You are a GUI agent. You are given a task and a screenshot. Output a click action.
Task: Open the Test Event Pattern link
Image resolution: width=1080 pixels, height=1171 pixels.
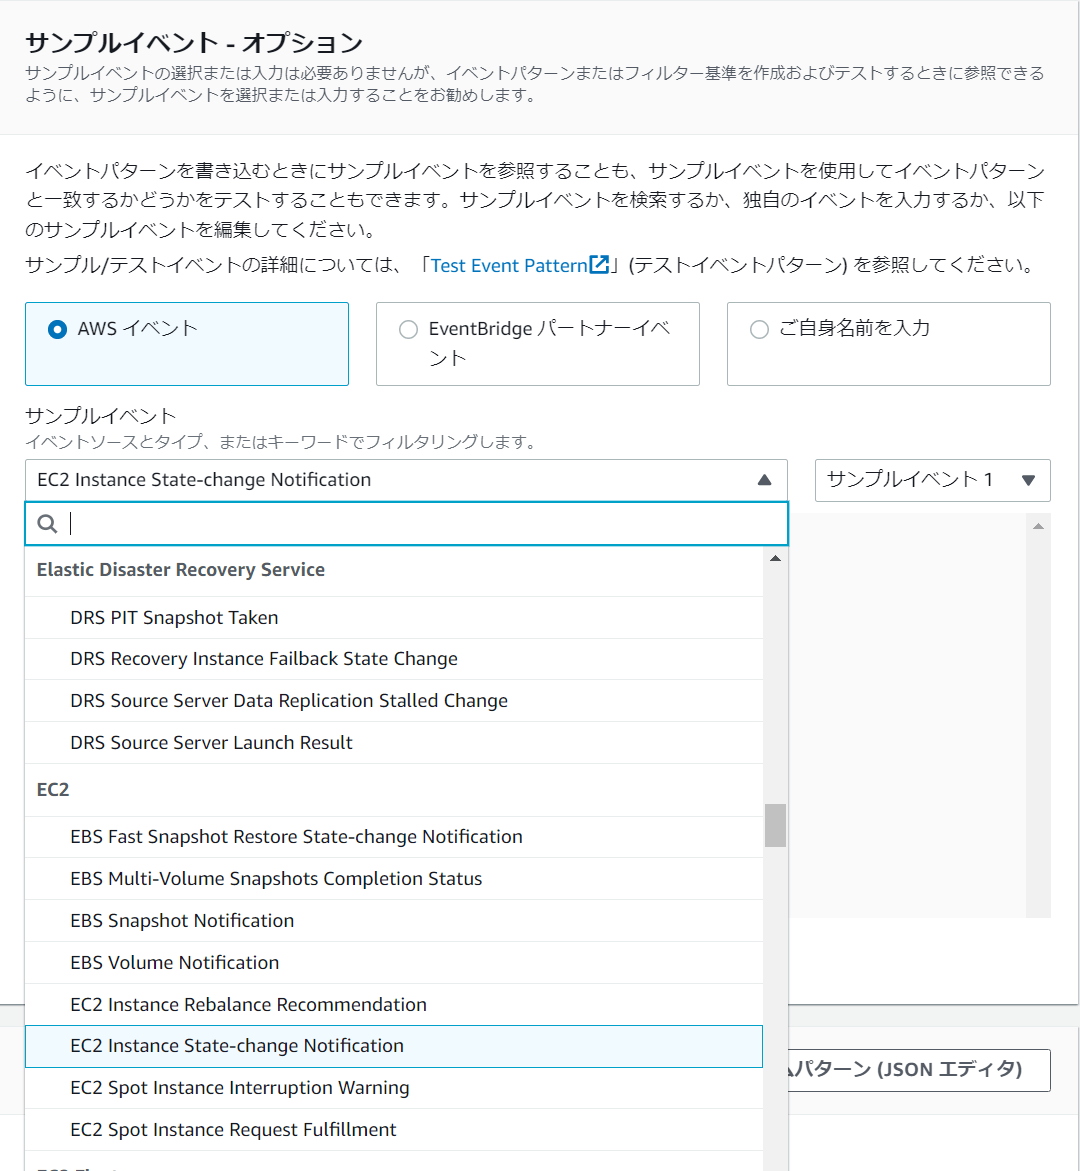[x=509, y=265]
